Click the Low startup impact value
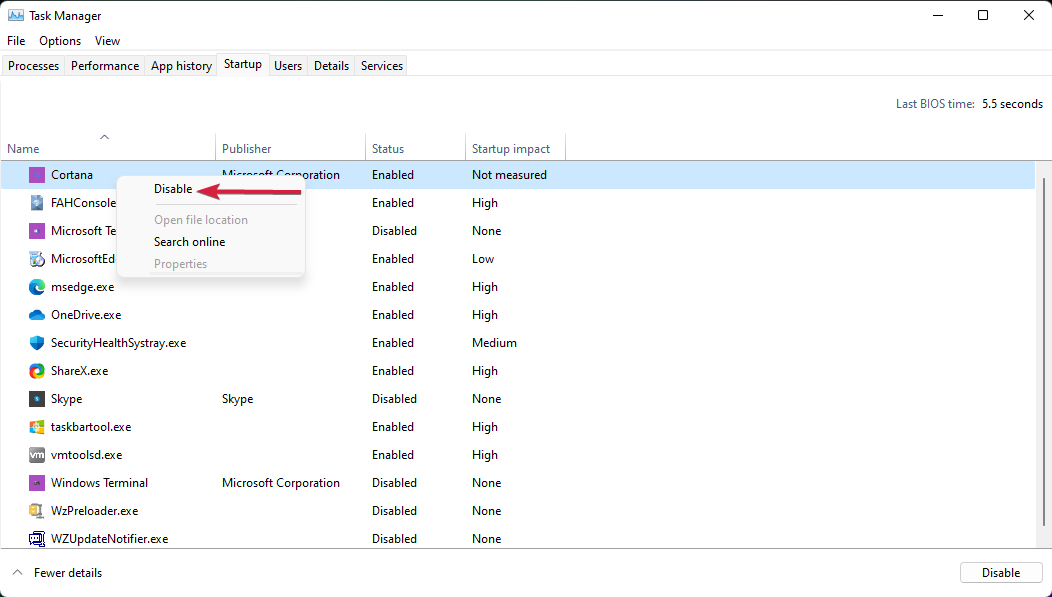 point(483,259)
